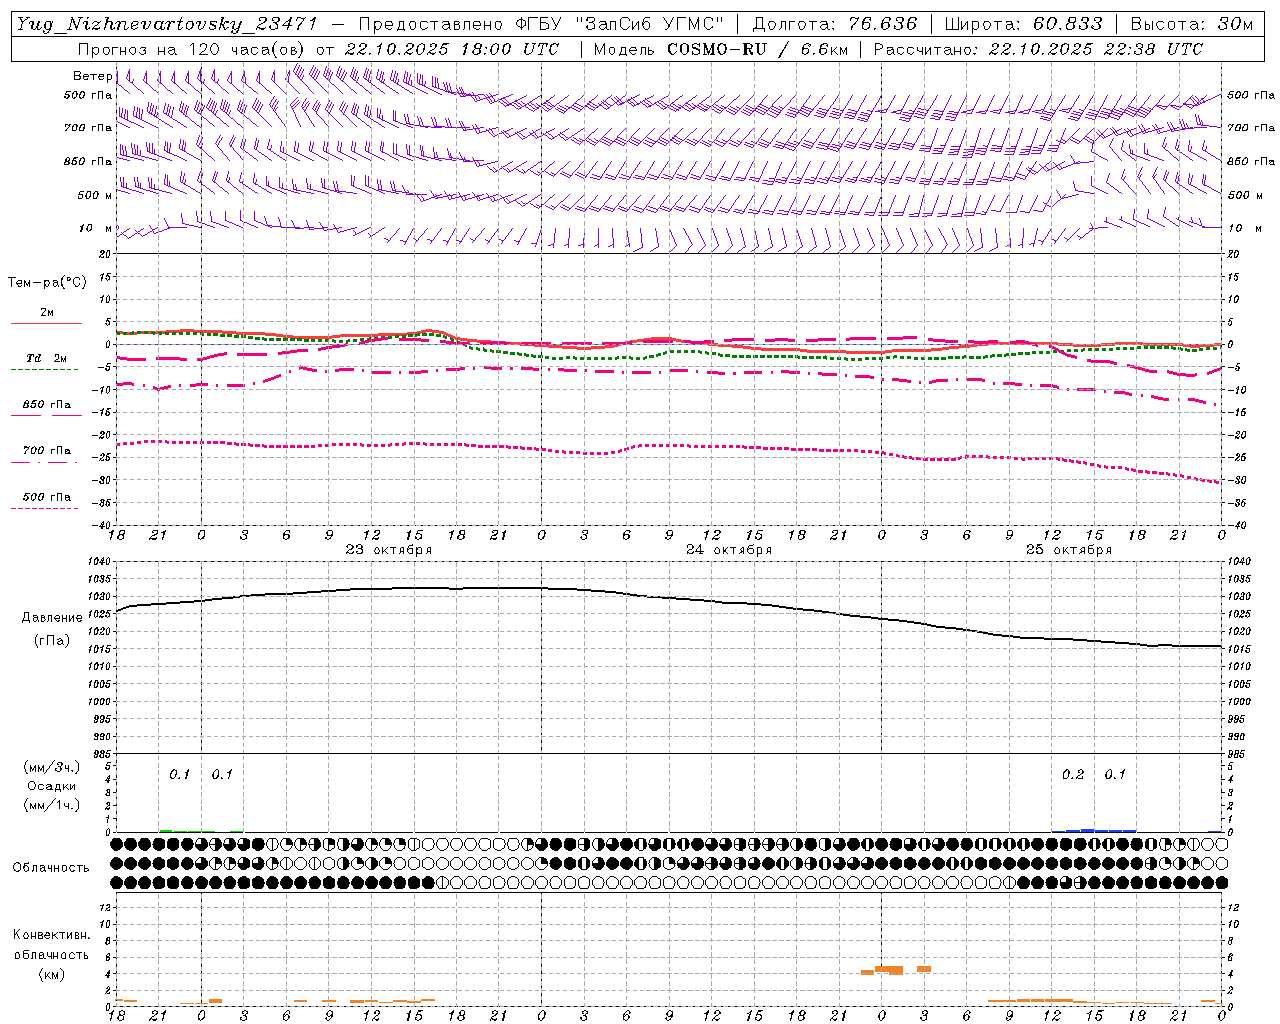Click the '(мм/3ч.)' precipitation unit label
Screen dimensions: 1280x1024
(x=52, y=768)
